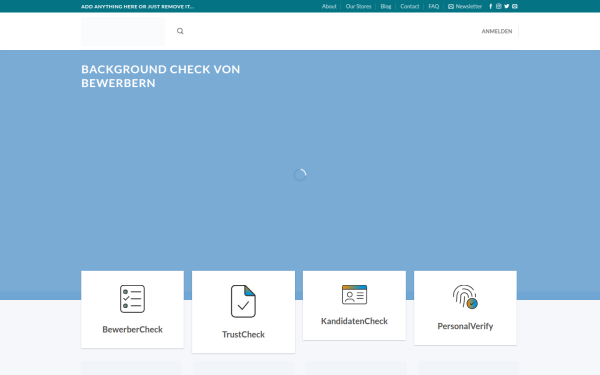Open the TrustCheck card title
This screenshot has height=375, width=600.
(x=243, y=334)
